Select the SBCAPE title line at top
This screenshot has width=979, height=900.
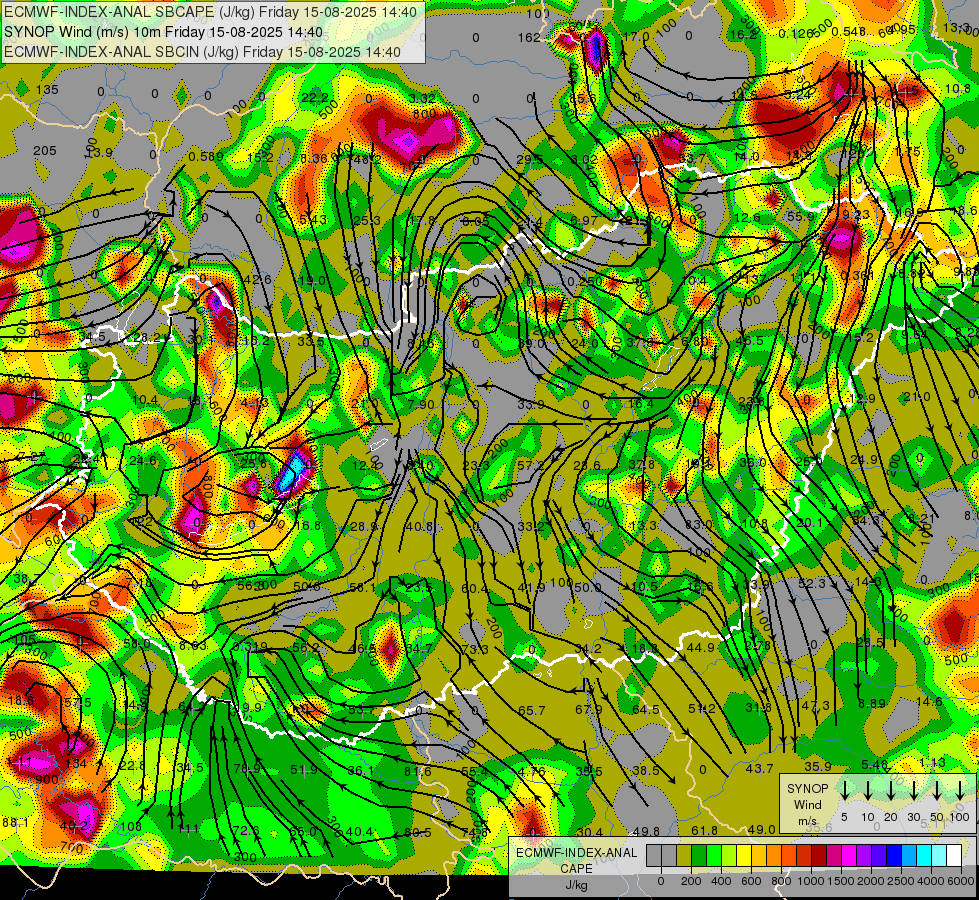pyautogui.click(x=210, y=11)
